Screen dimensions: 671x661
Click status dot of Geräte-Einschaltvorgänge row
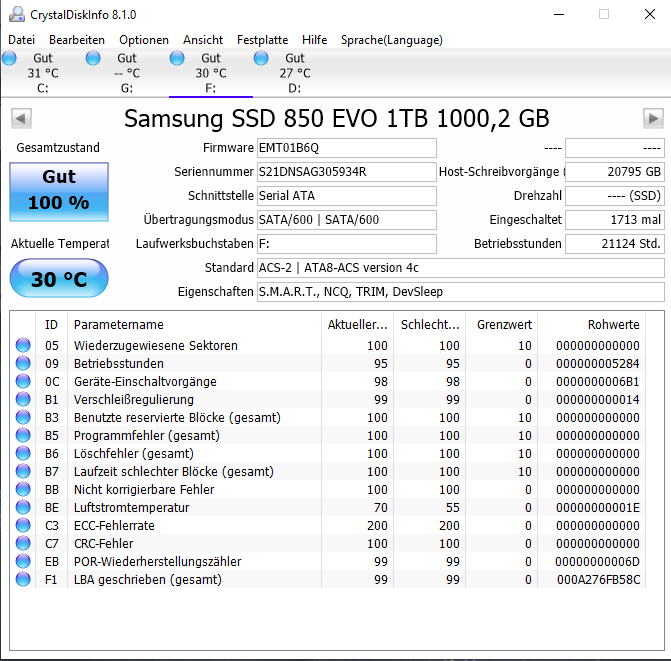pyautogui.click(x=23, y=381)
